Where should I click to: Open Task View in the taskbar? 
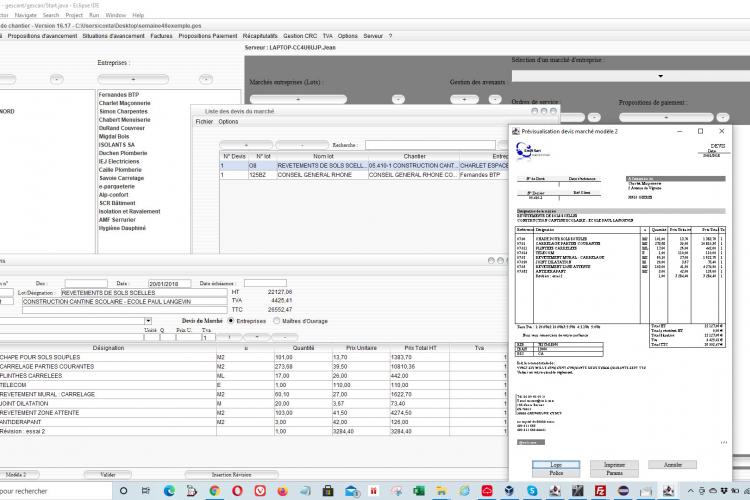(146, 490)
